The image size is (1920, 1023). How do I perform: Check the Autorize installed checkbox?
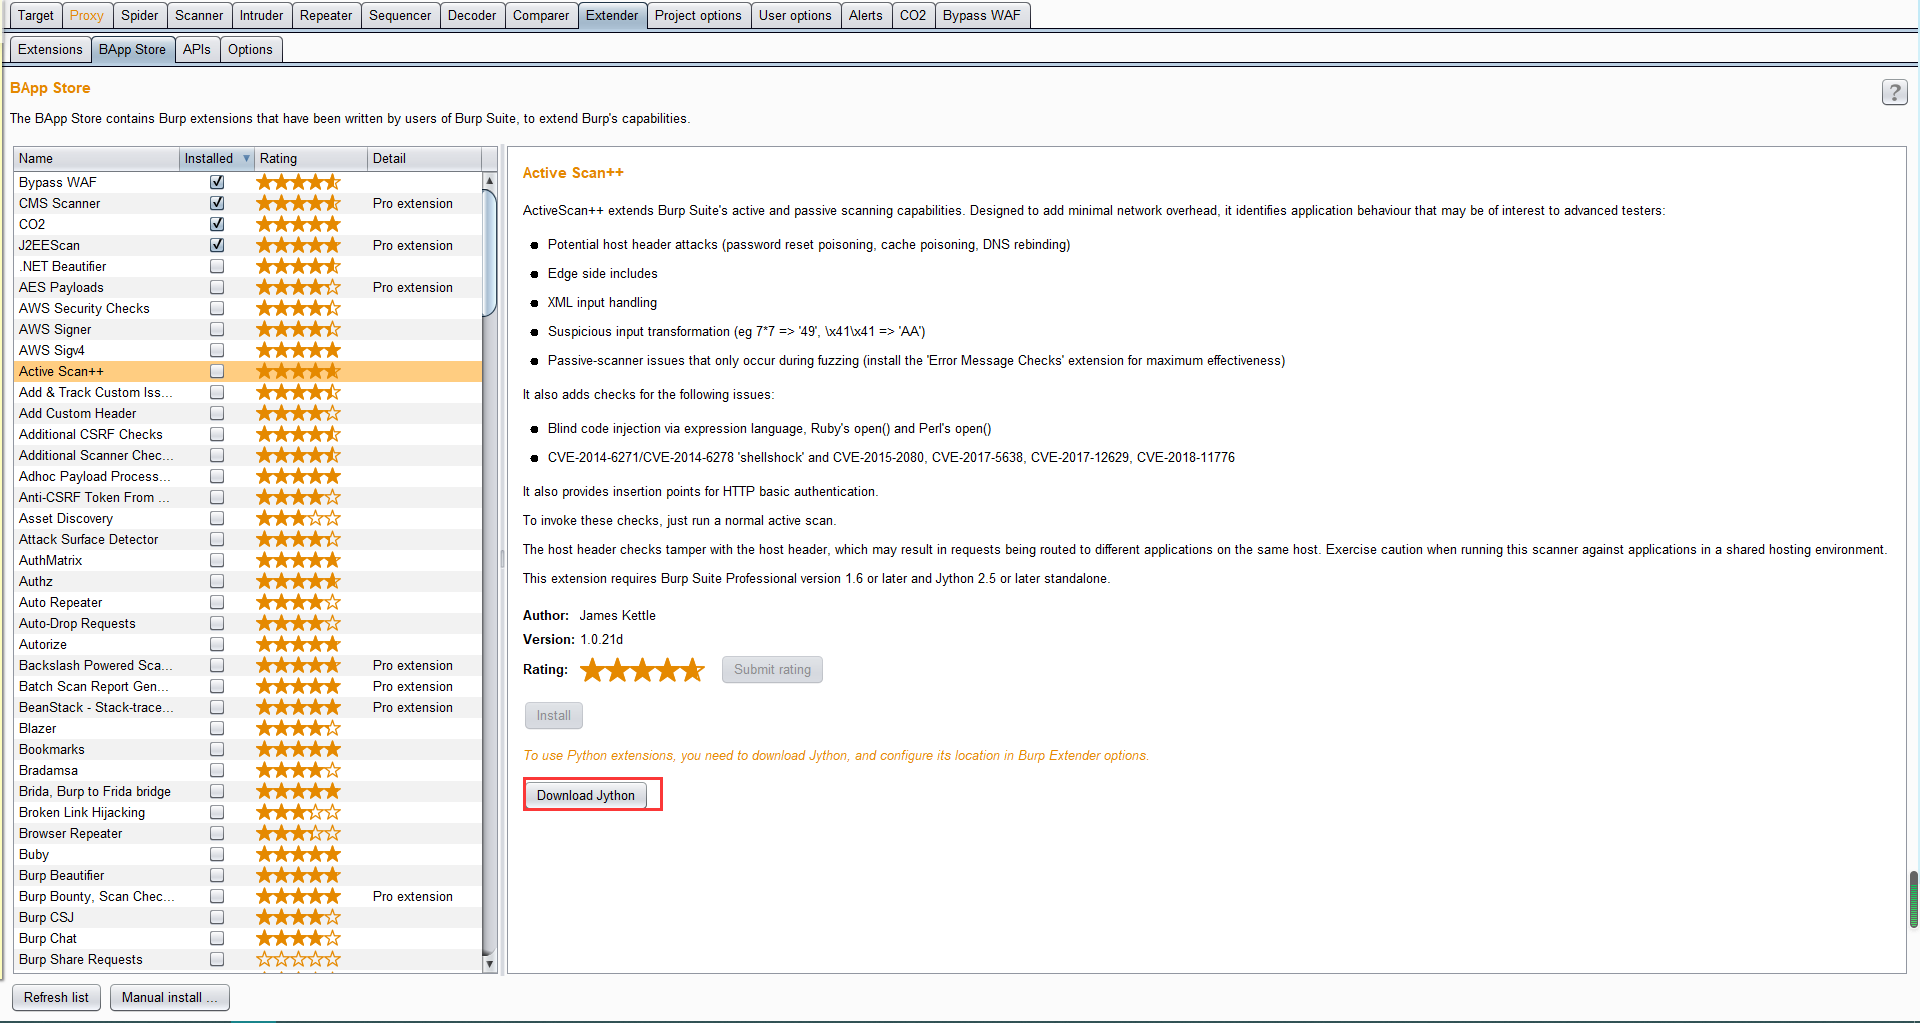click(217, 644)
